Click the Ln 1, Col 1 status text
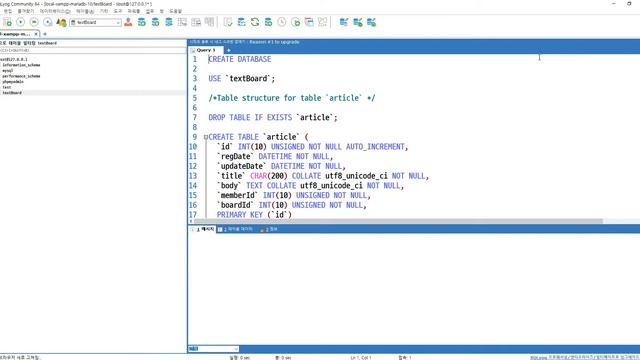This screenshot has height=360, width=640. pos(361,358)
